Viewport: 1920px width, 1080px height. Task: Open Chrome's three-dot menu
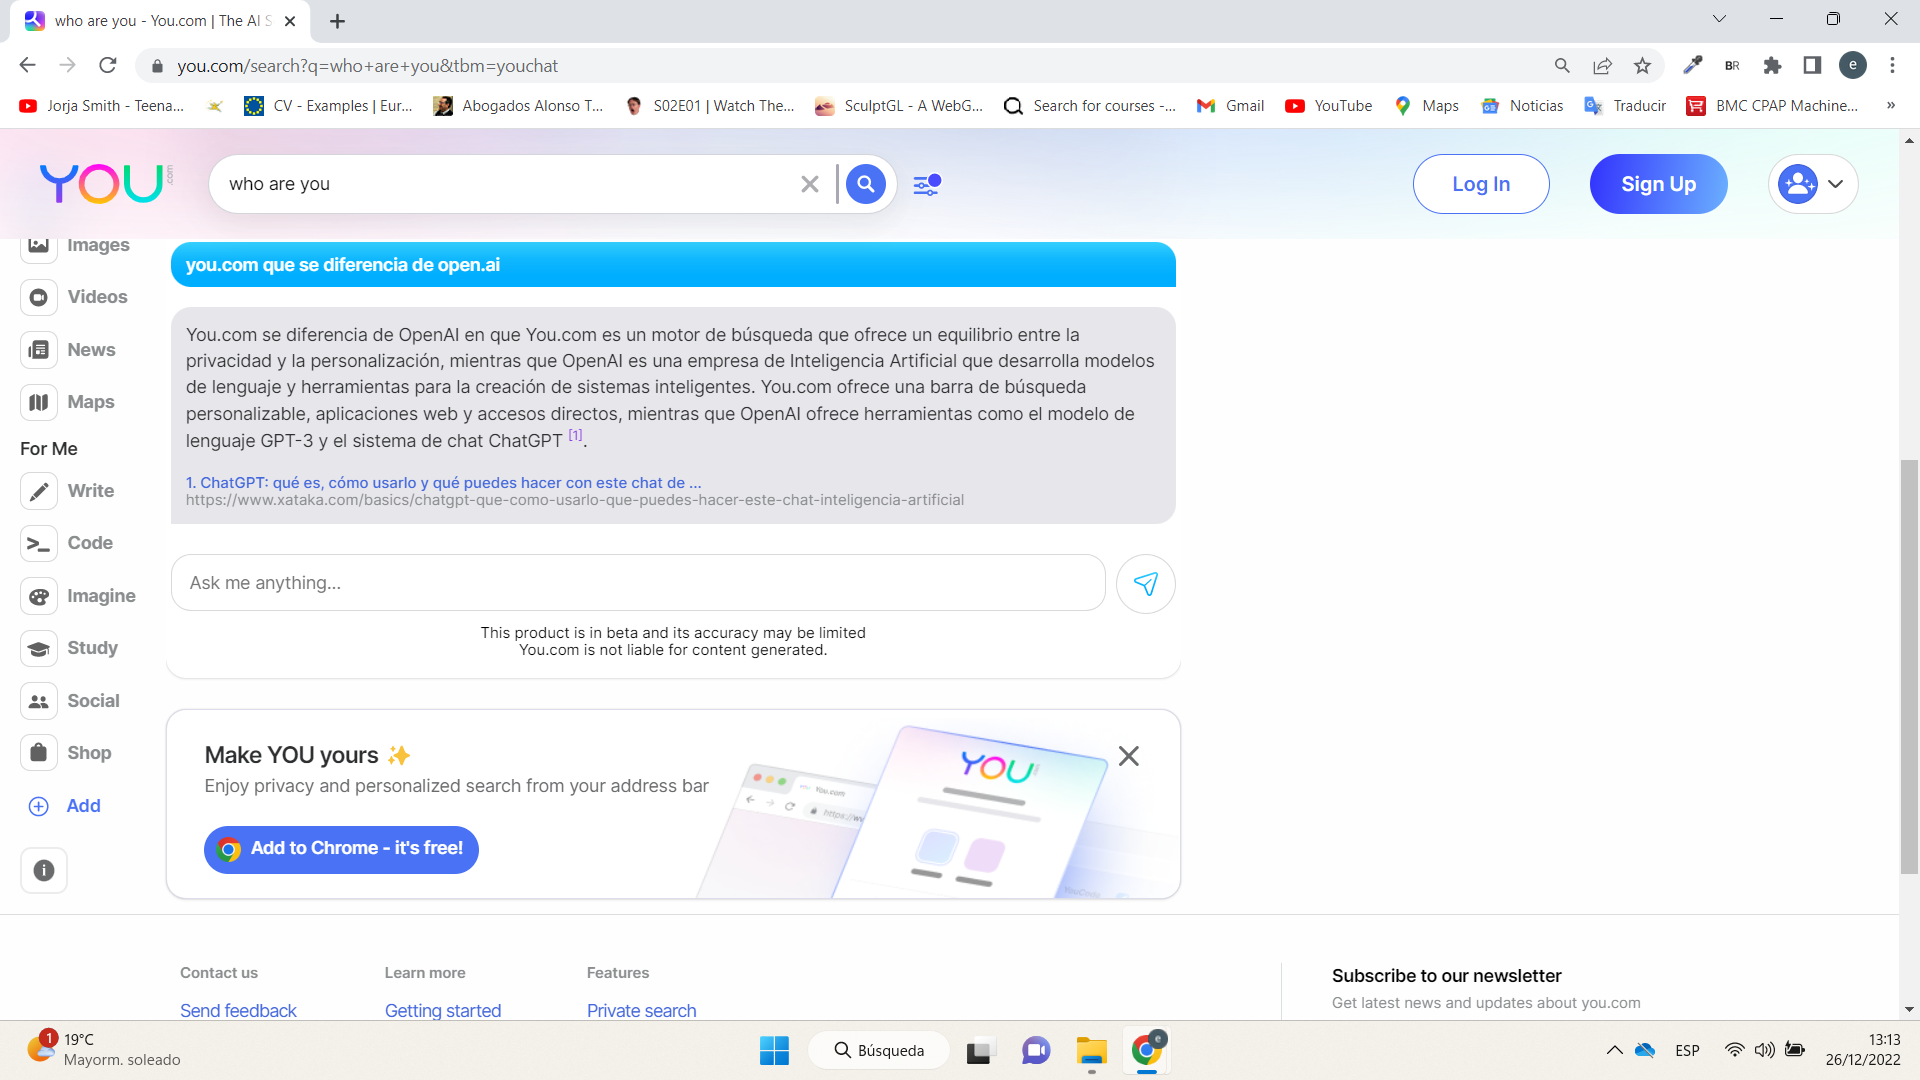pos(1892,65)
